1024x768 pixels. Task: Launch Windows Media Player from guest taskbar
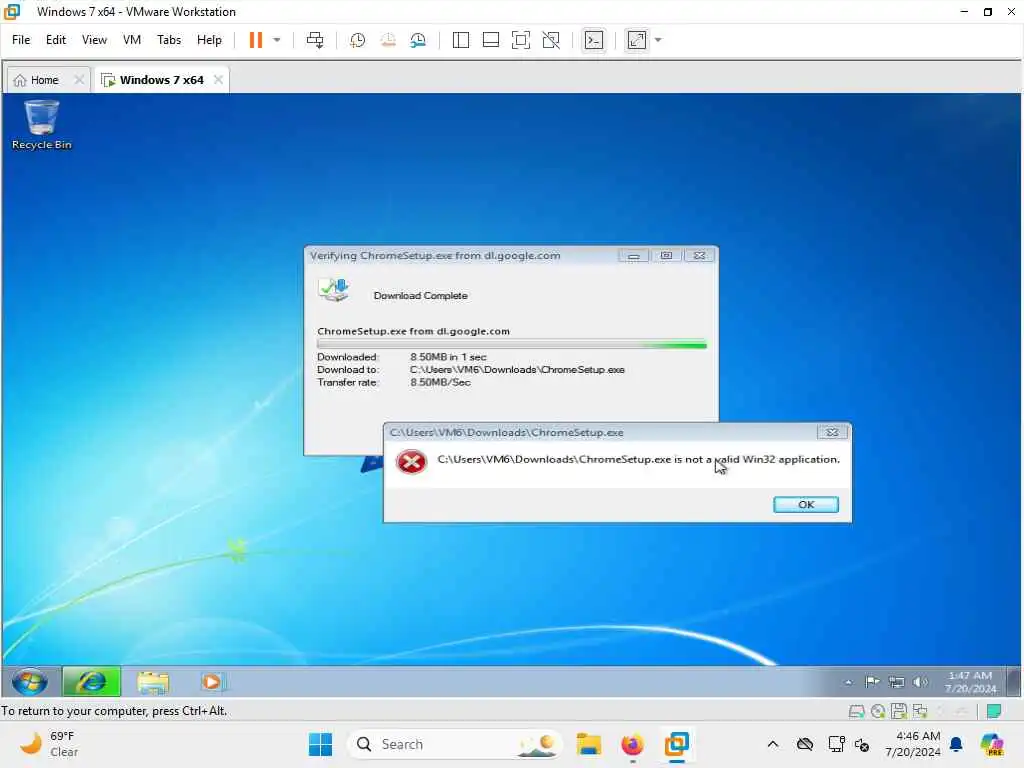tap(212, 682)
